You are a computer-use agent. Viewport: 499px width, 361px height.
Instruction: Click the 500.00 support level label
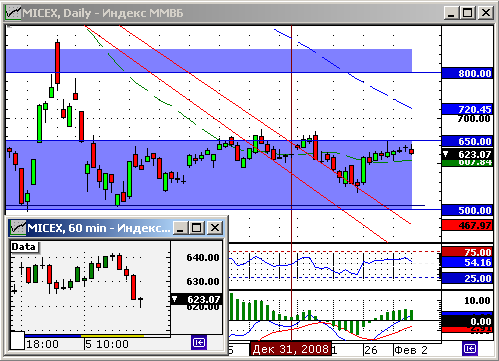467,210
